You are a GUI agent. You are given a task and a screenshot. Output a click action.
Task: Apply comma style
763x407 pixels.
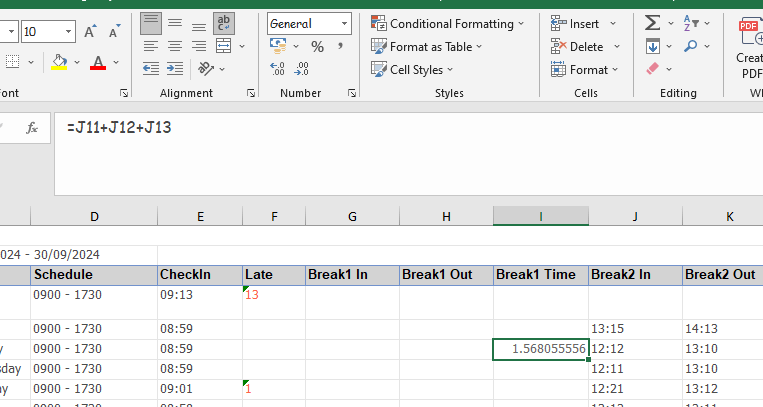click(340, 46)
